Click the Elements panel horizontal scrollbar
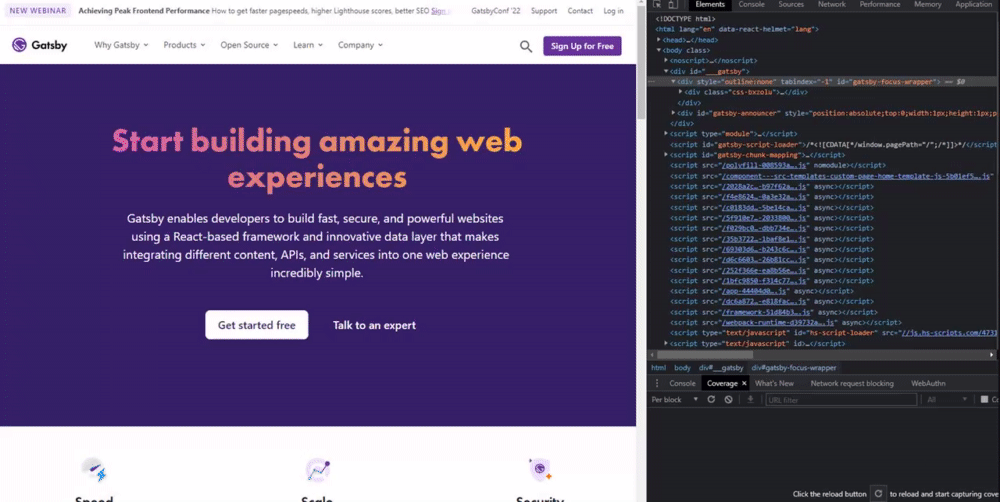 pyautogui.click(x=705, y=355)
